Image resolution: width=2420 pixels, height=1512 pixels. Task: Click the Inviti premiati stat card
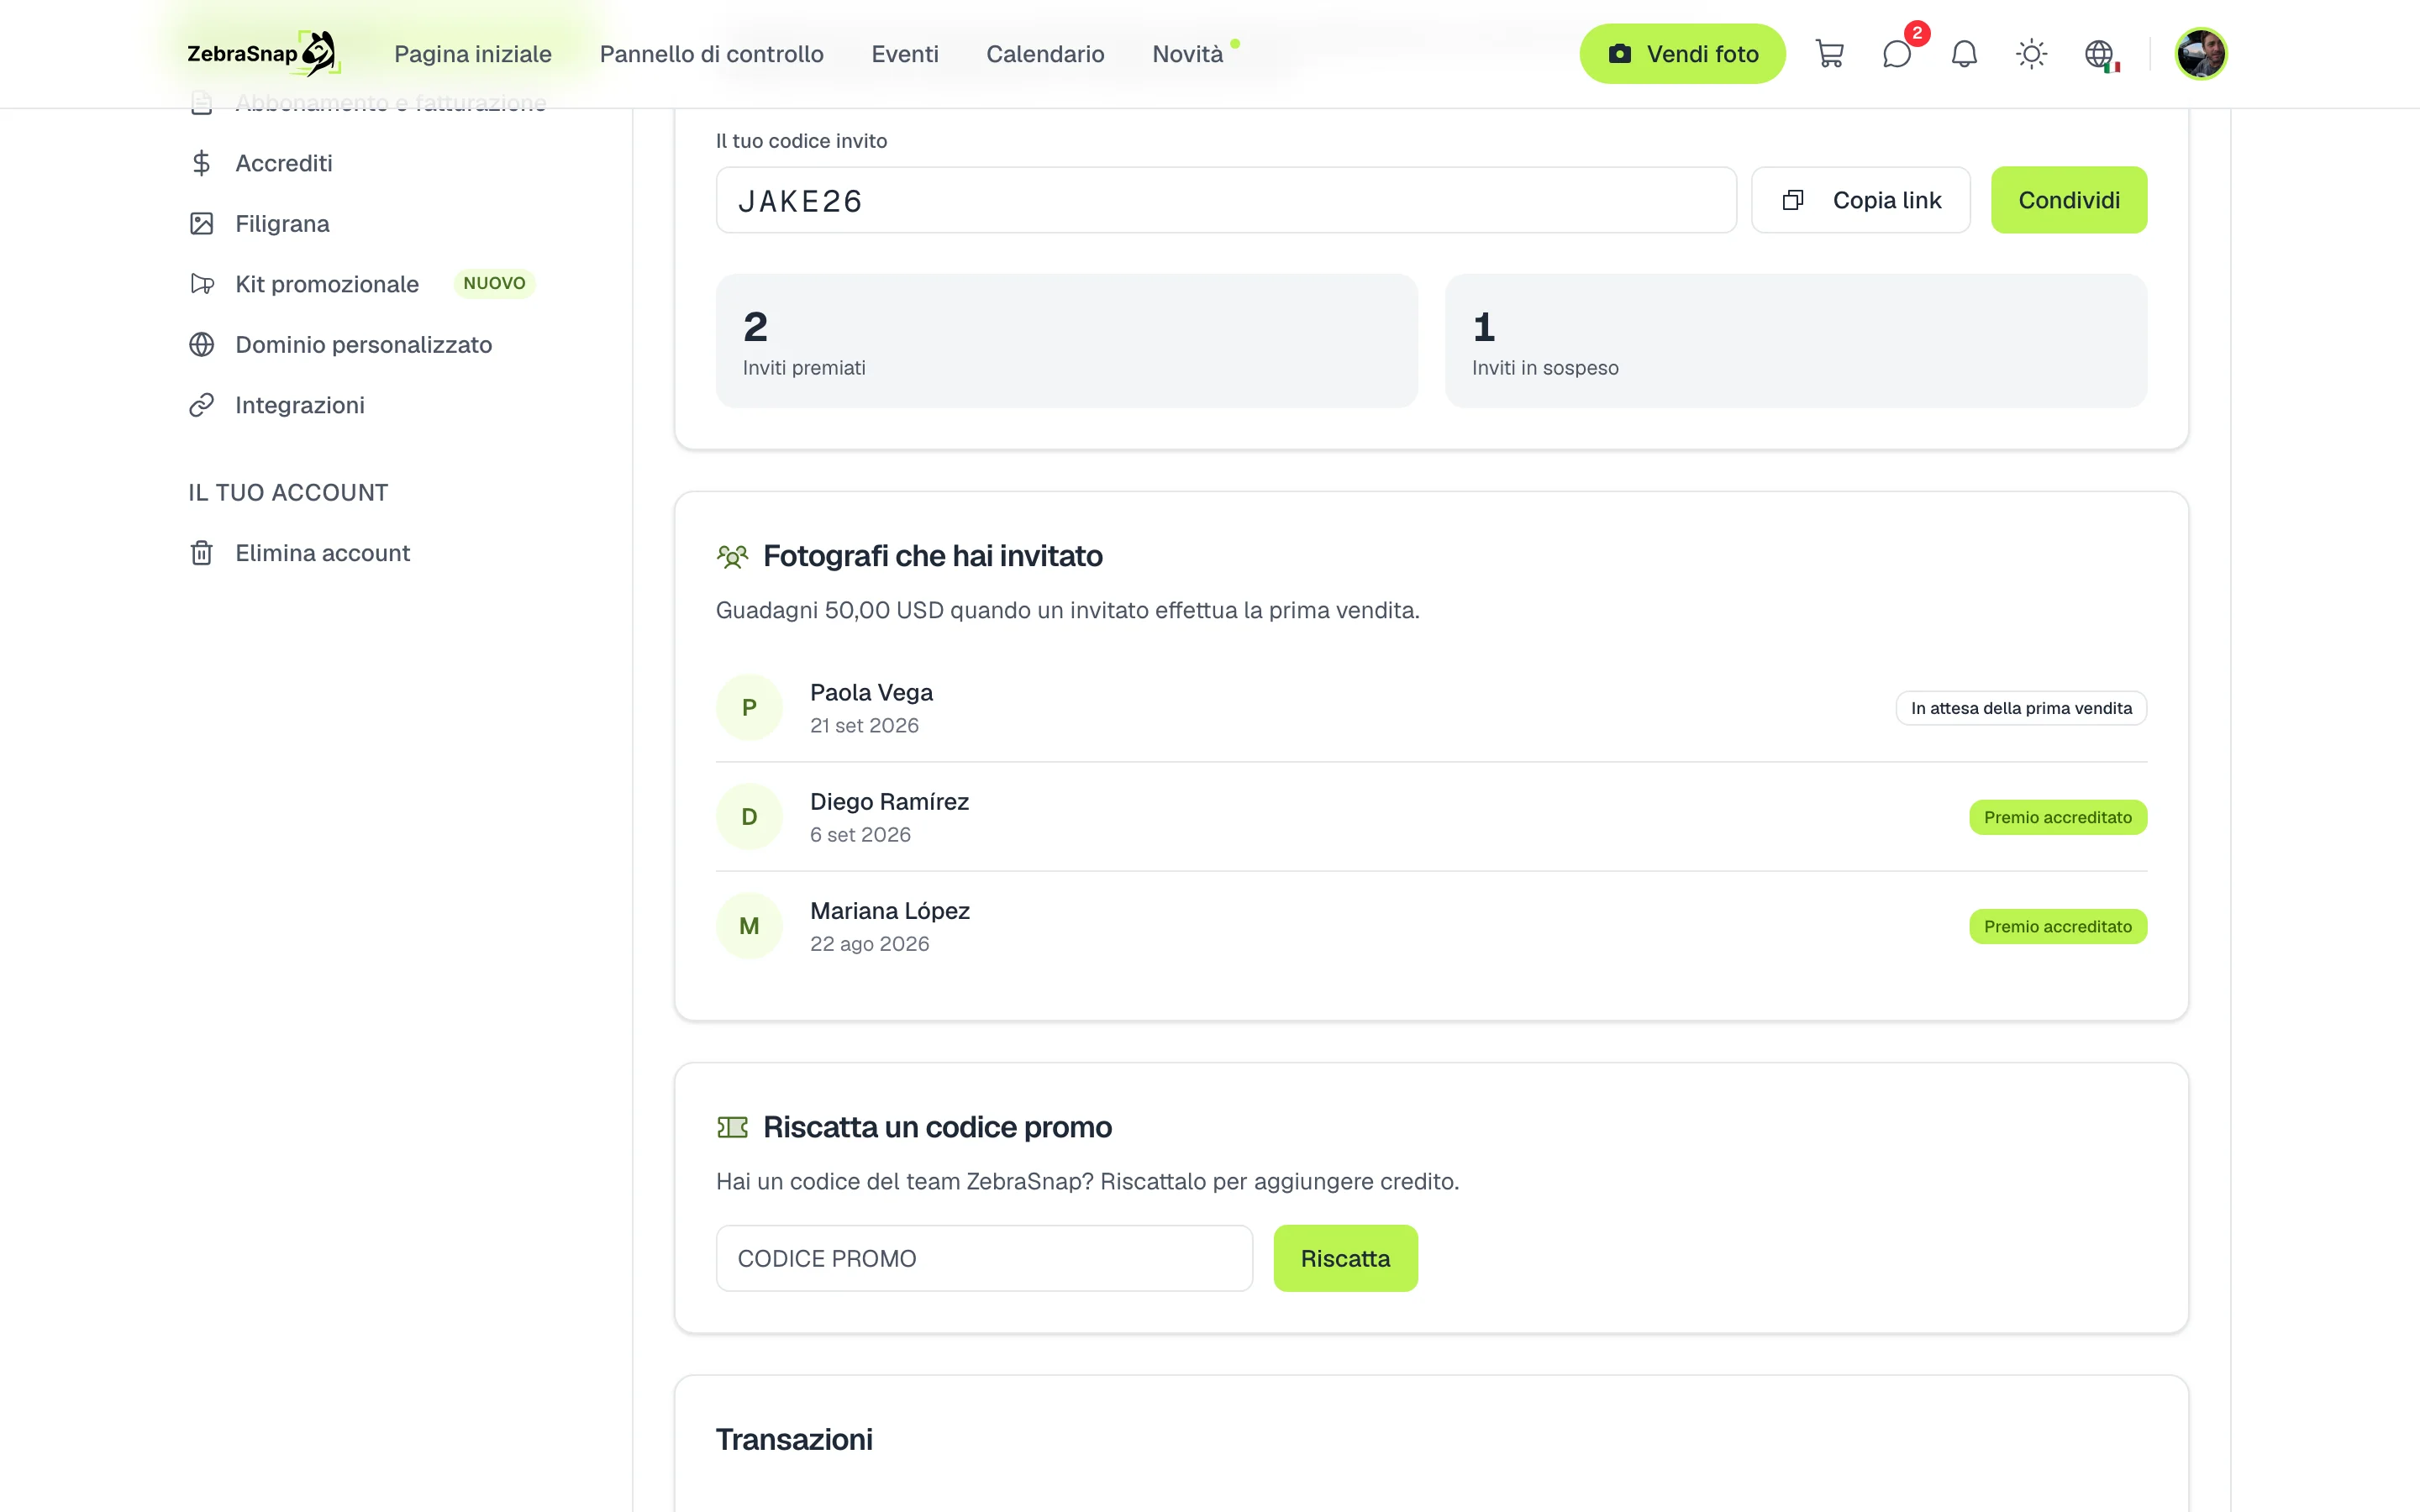1066,340
